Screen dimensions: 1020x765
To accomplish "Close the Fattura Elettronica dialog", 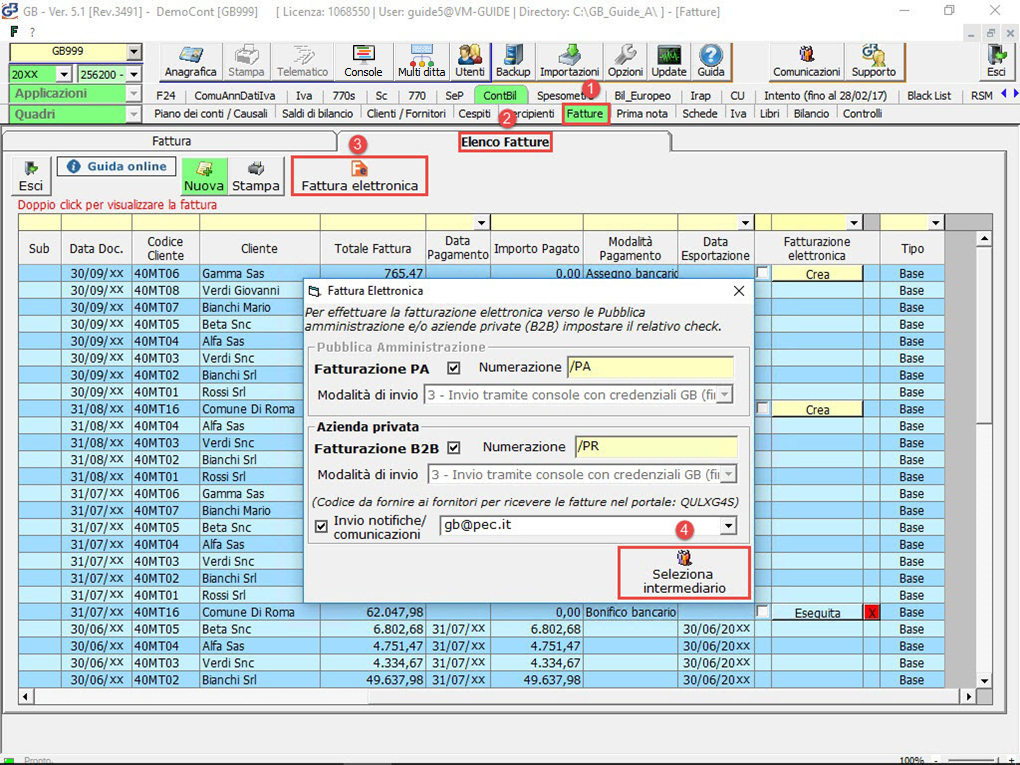I will (x=739, y=291).
